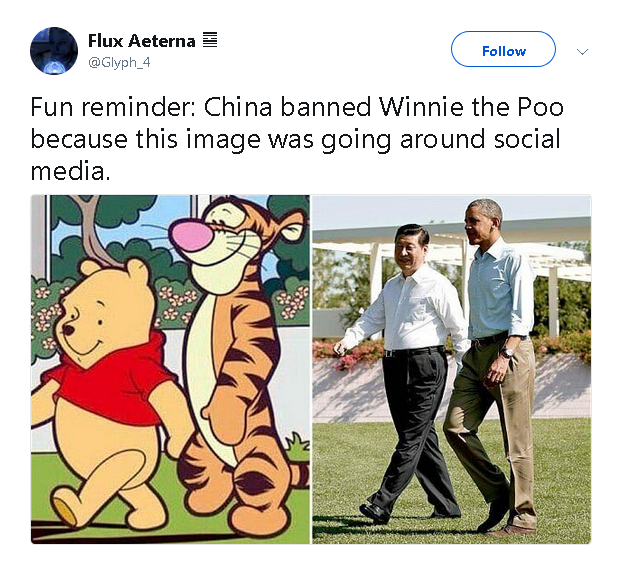623x561 pixels.
Task: Click the trigram symbol beside Flux Aeterna
Action: coord(210,40)
